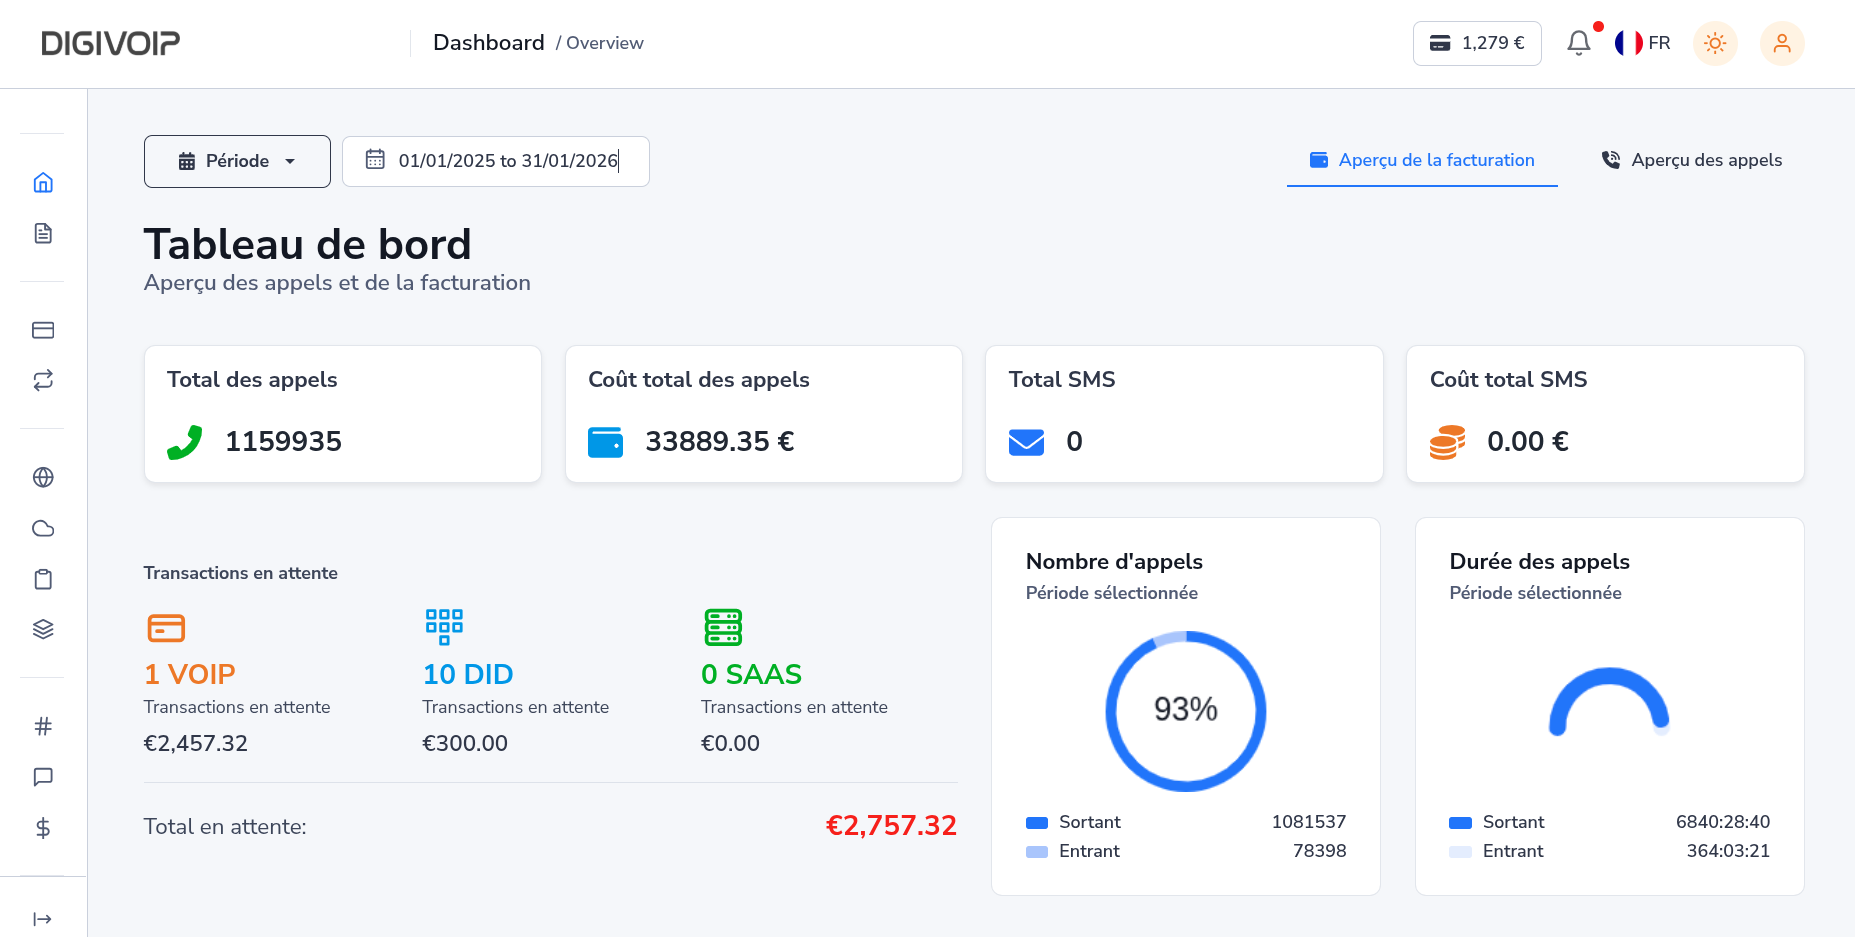Click the 93% calls donut chart
This screenshot has width=1855, height=937.
click(x=1186, y=711)
